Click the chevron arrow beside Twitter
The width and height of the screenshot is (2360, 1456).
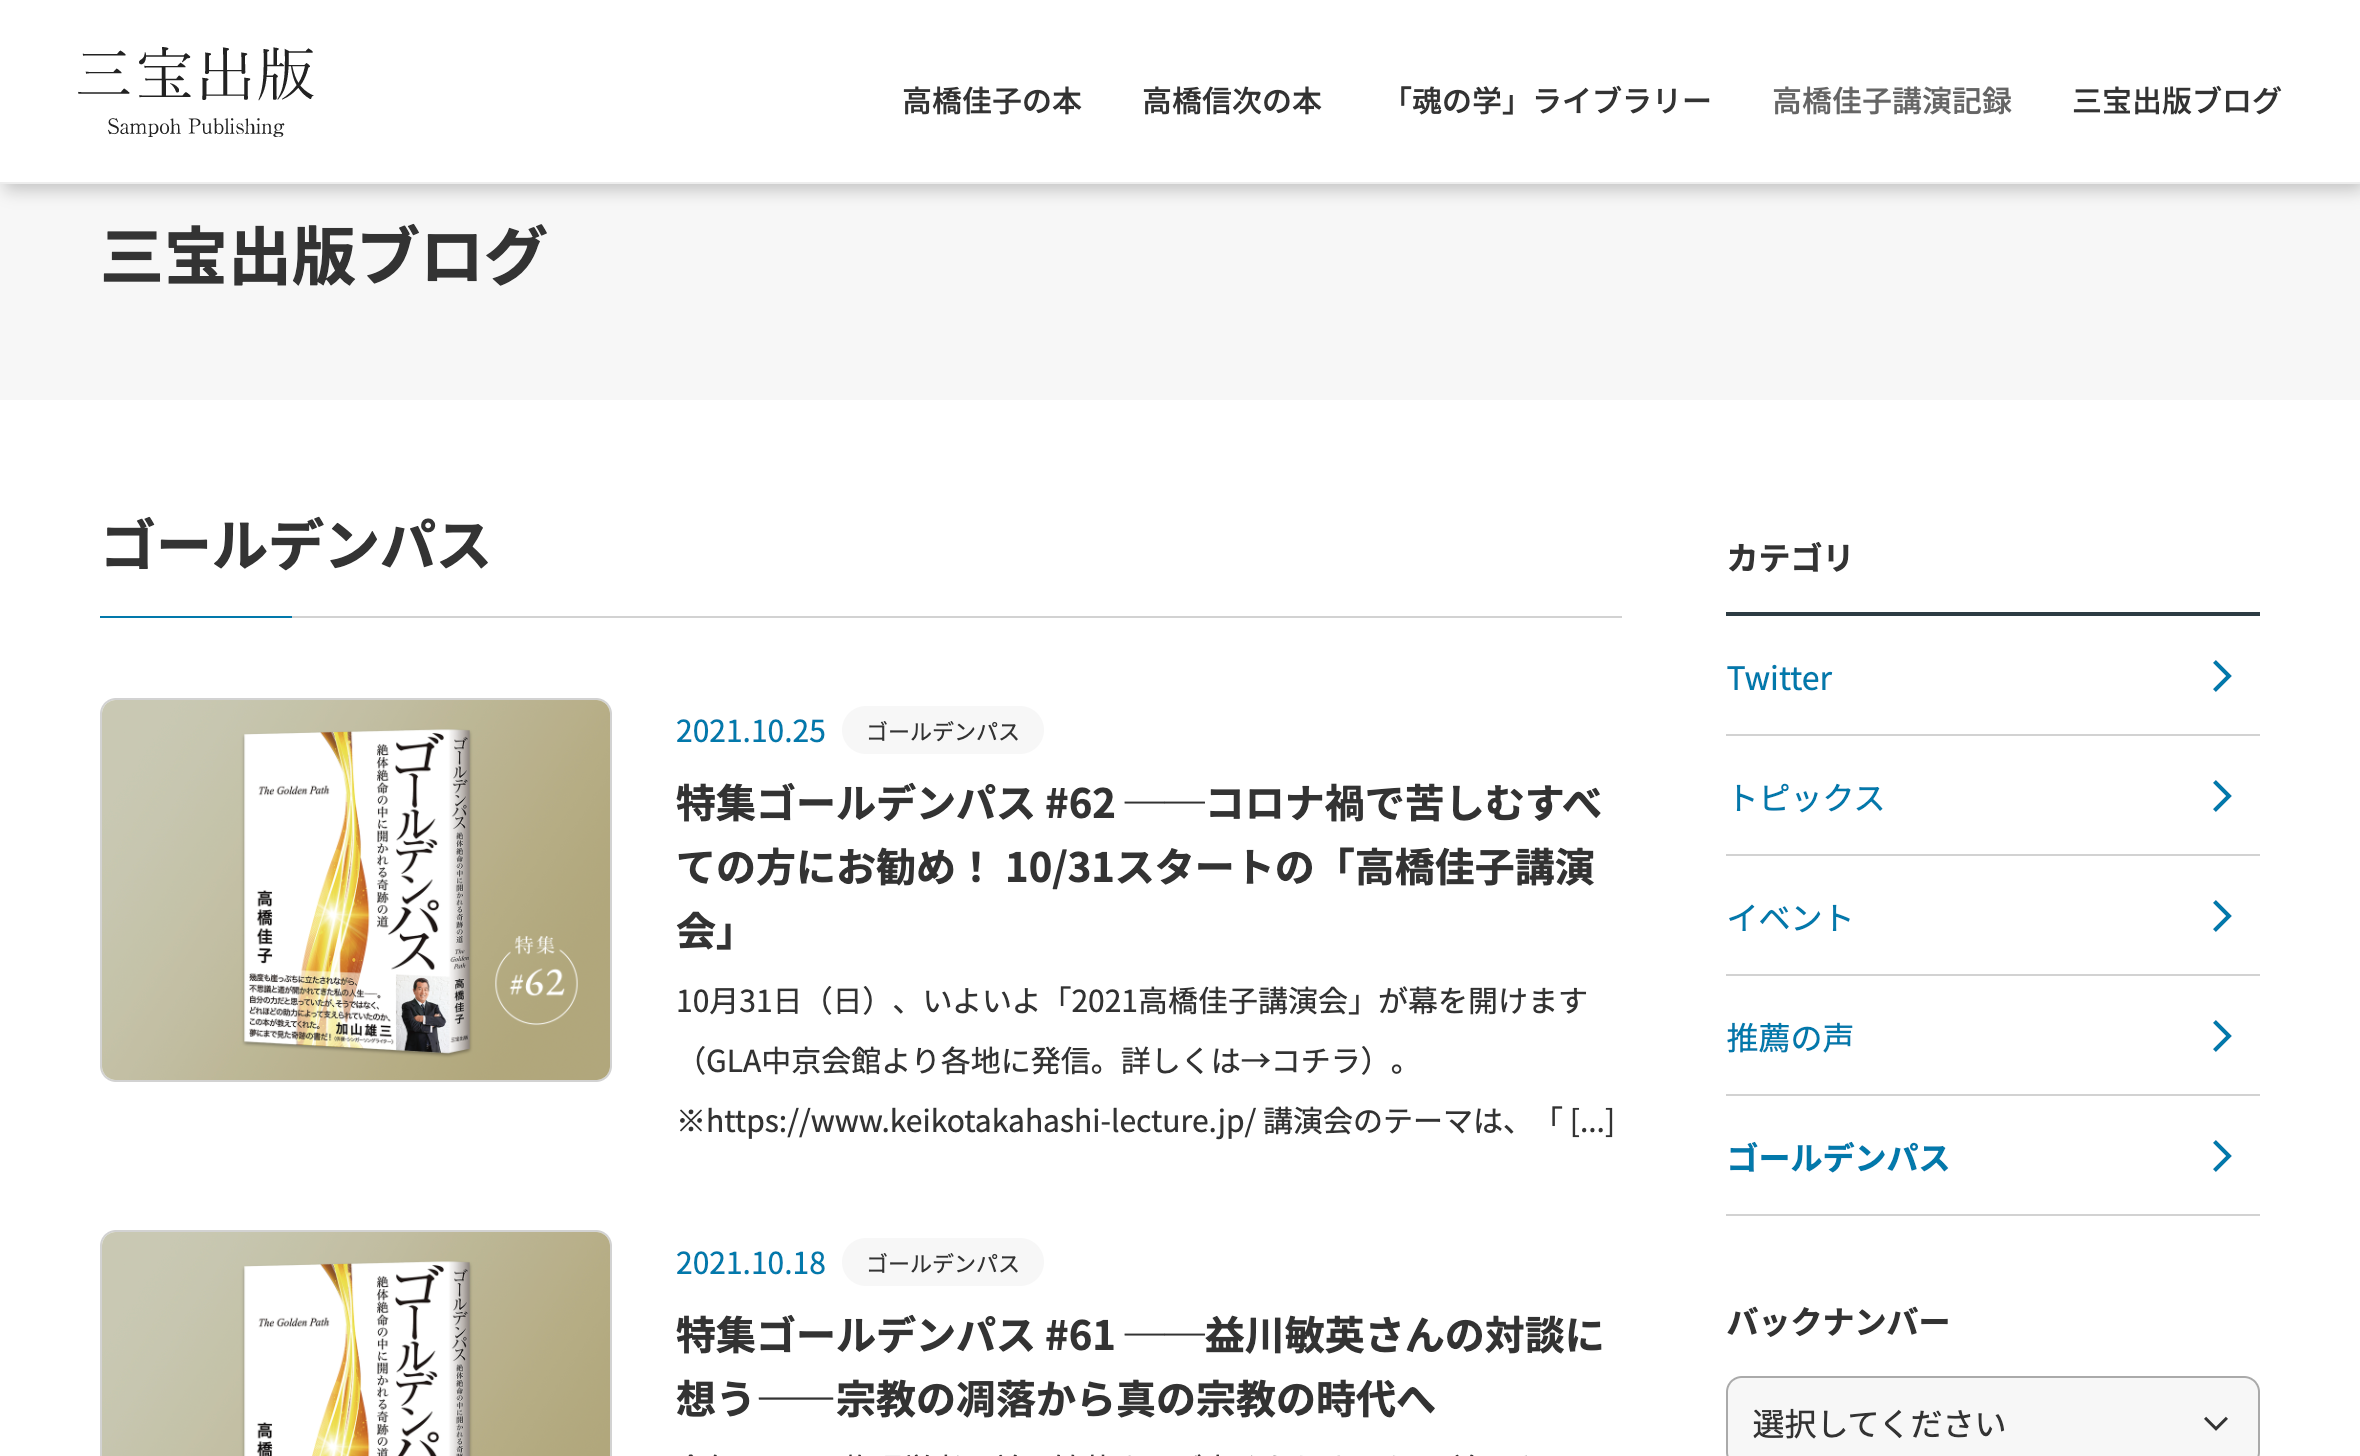point(2222,677)
